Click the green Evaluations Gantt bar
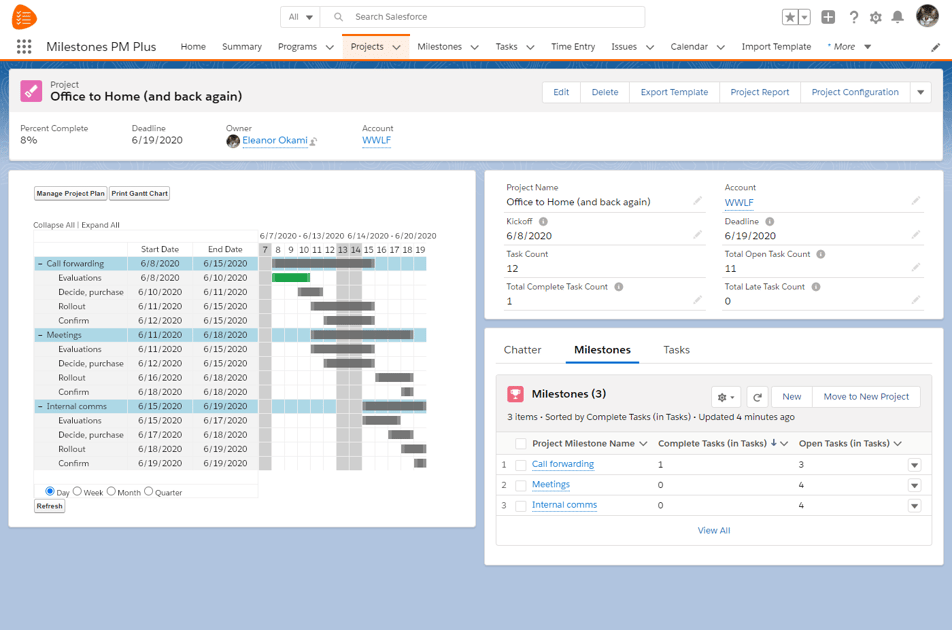 (291, 278)
